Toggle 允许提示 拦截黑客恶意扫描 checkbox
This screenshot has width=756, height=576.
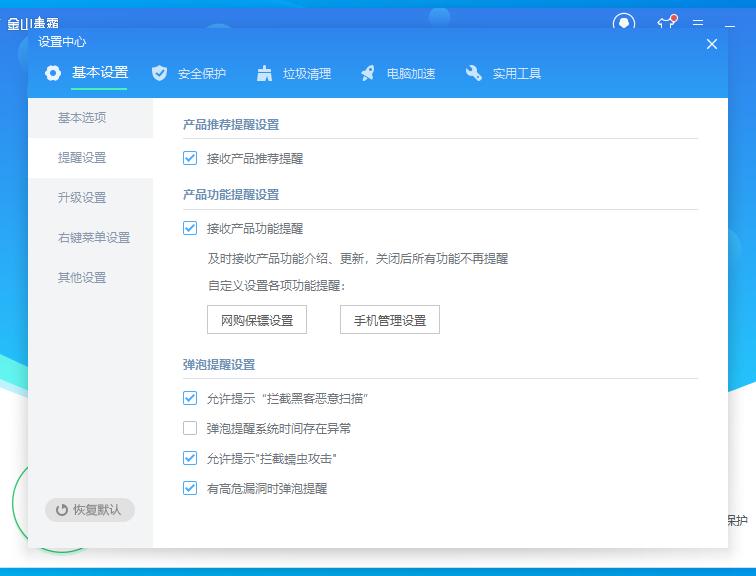tap(190, 398)
